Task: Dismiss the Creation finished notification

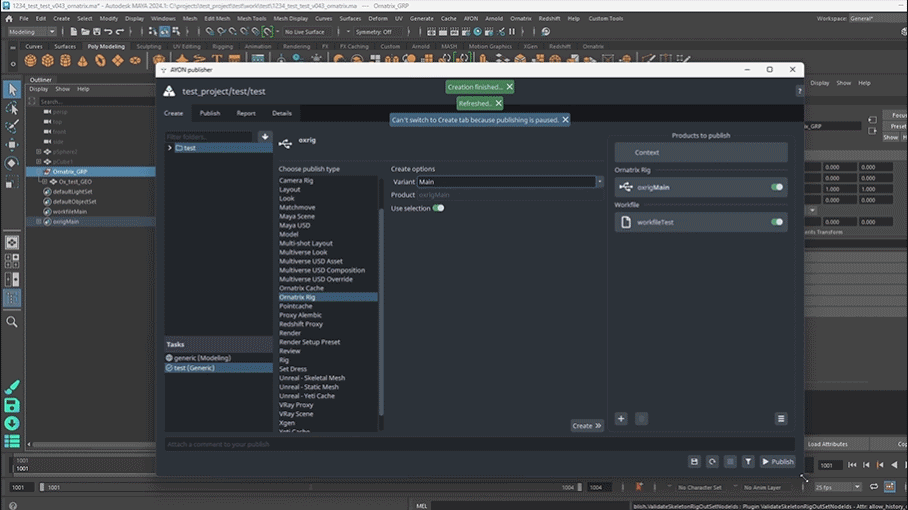Action: [x=510, y=87]
